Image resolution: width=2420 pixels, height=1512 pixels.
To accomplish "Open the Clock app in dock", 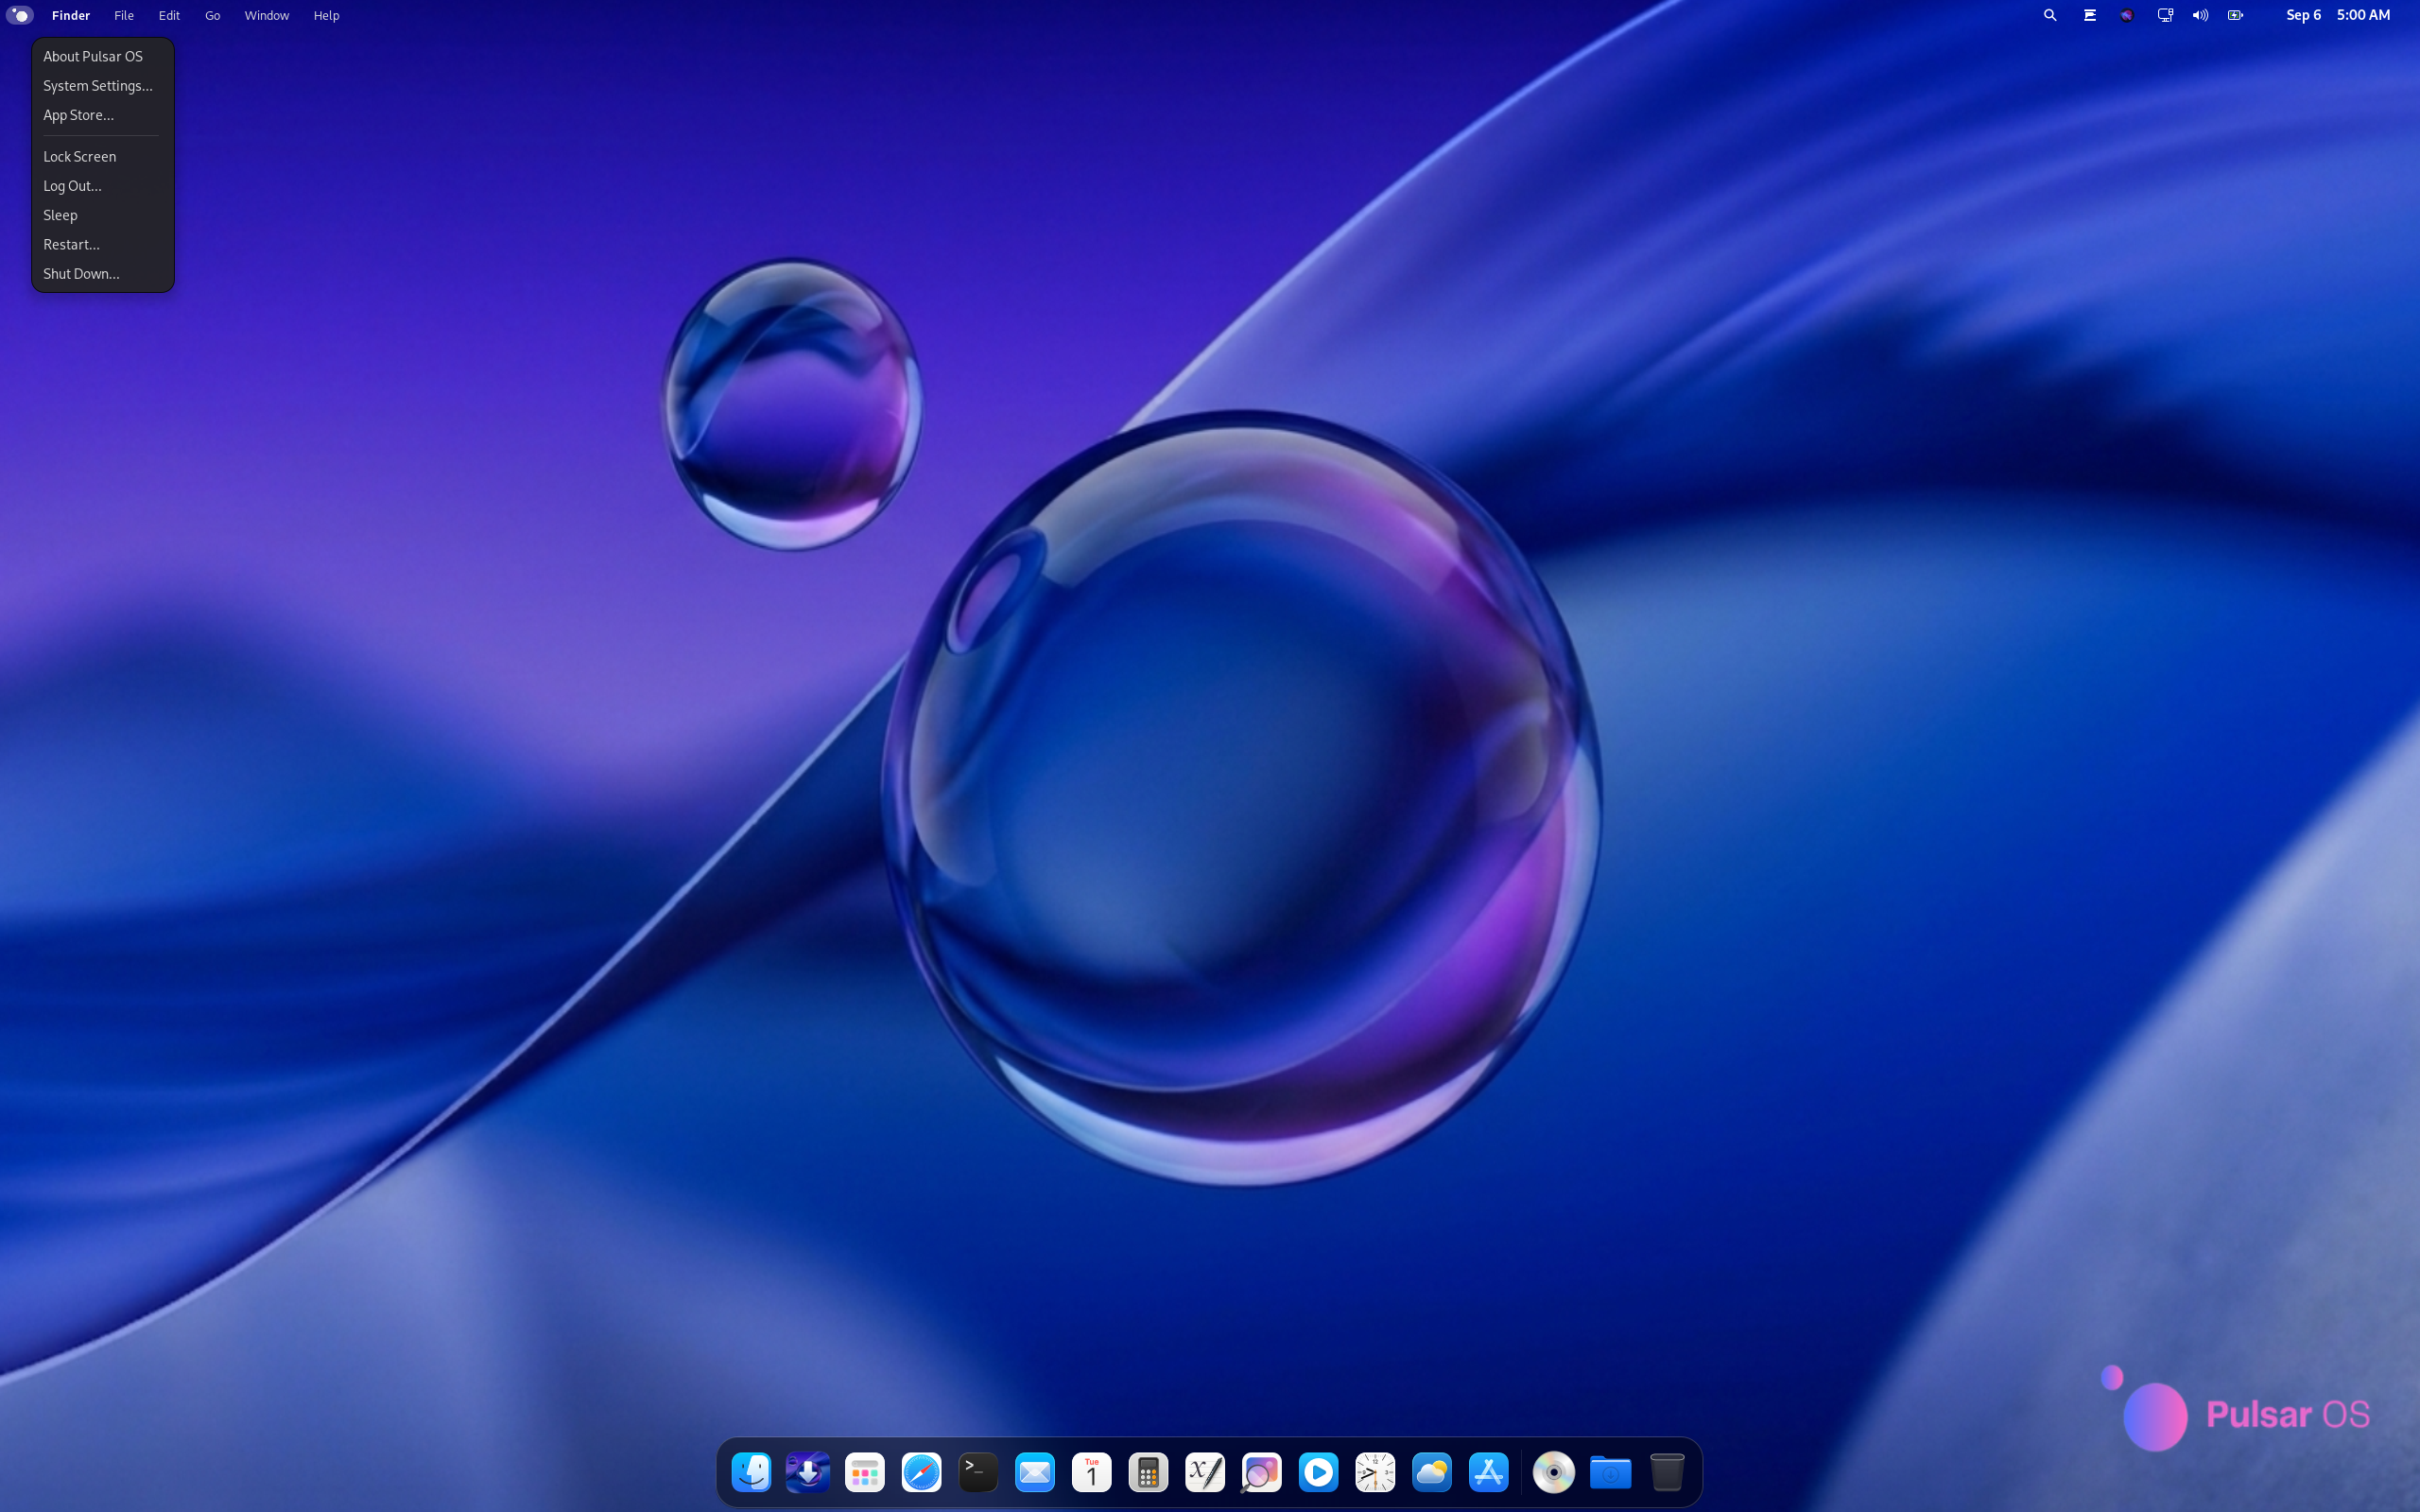I will pos(1375,1472).
